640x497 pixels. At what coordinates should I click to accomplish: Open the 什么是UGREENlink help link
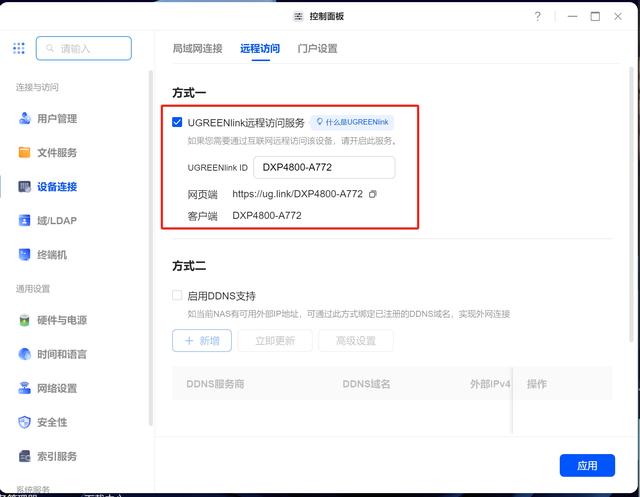tap(352, 122)
